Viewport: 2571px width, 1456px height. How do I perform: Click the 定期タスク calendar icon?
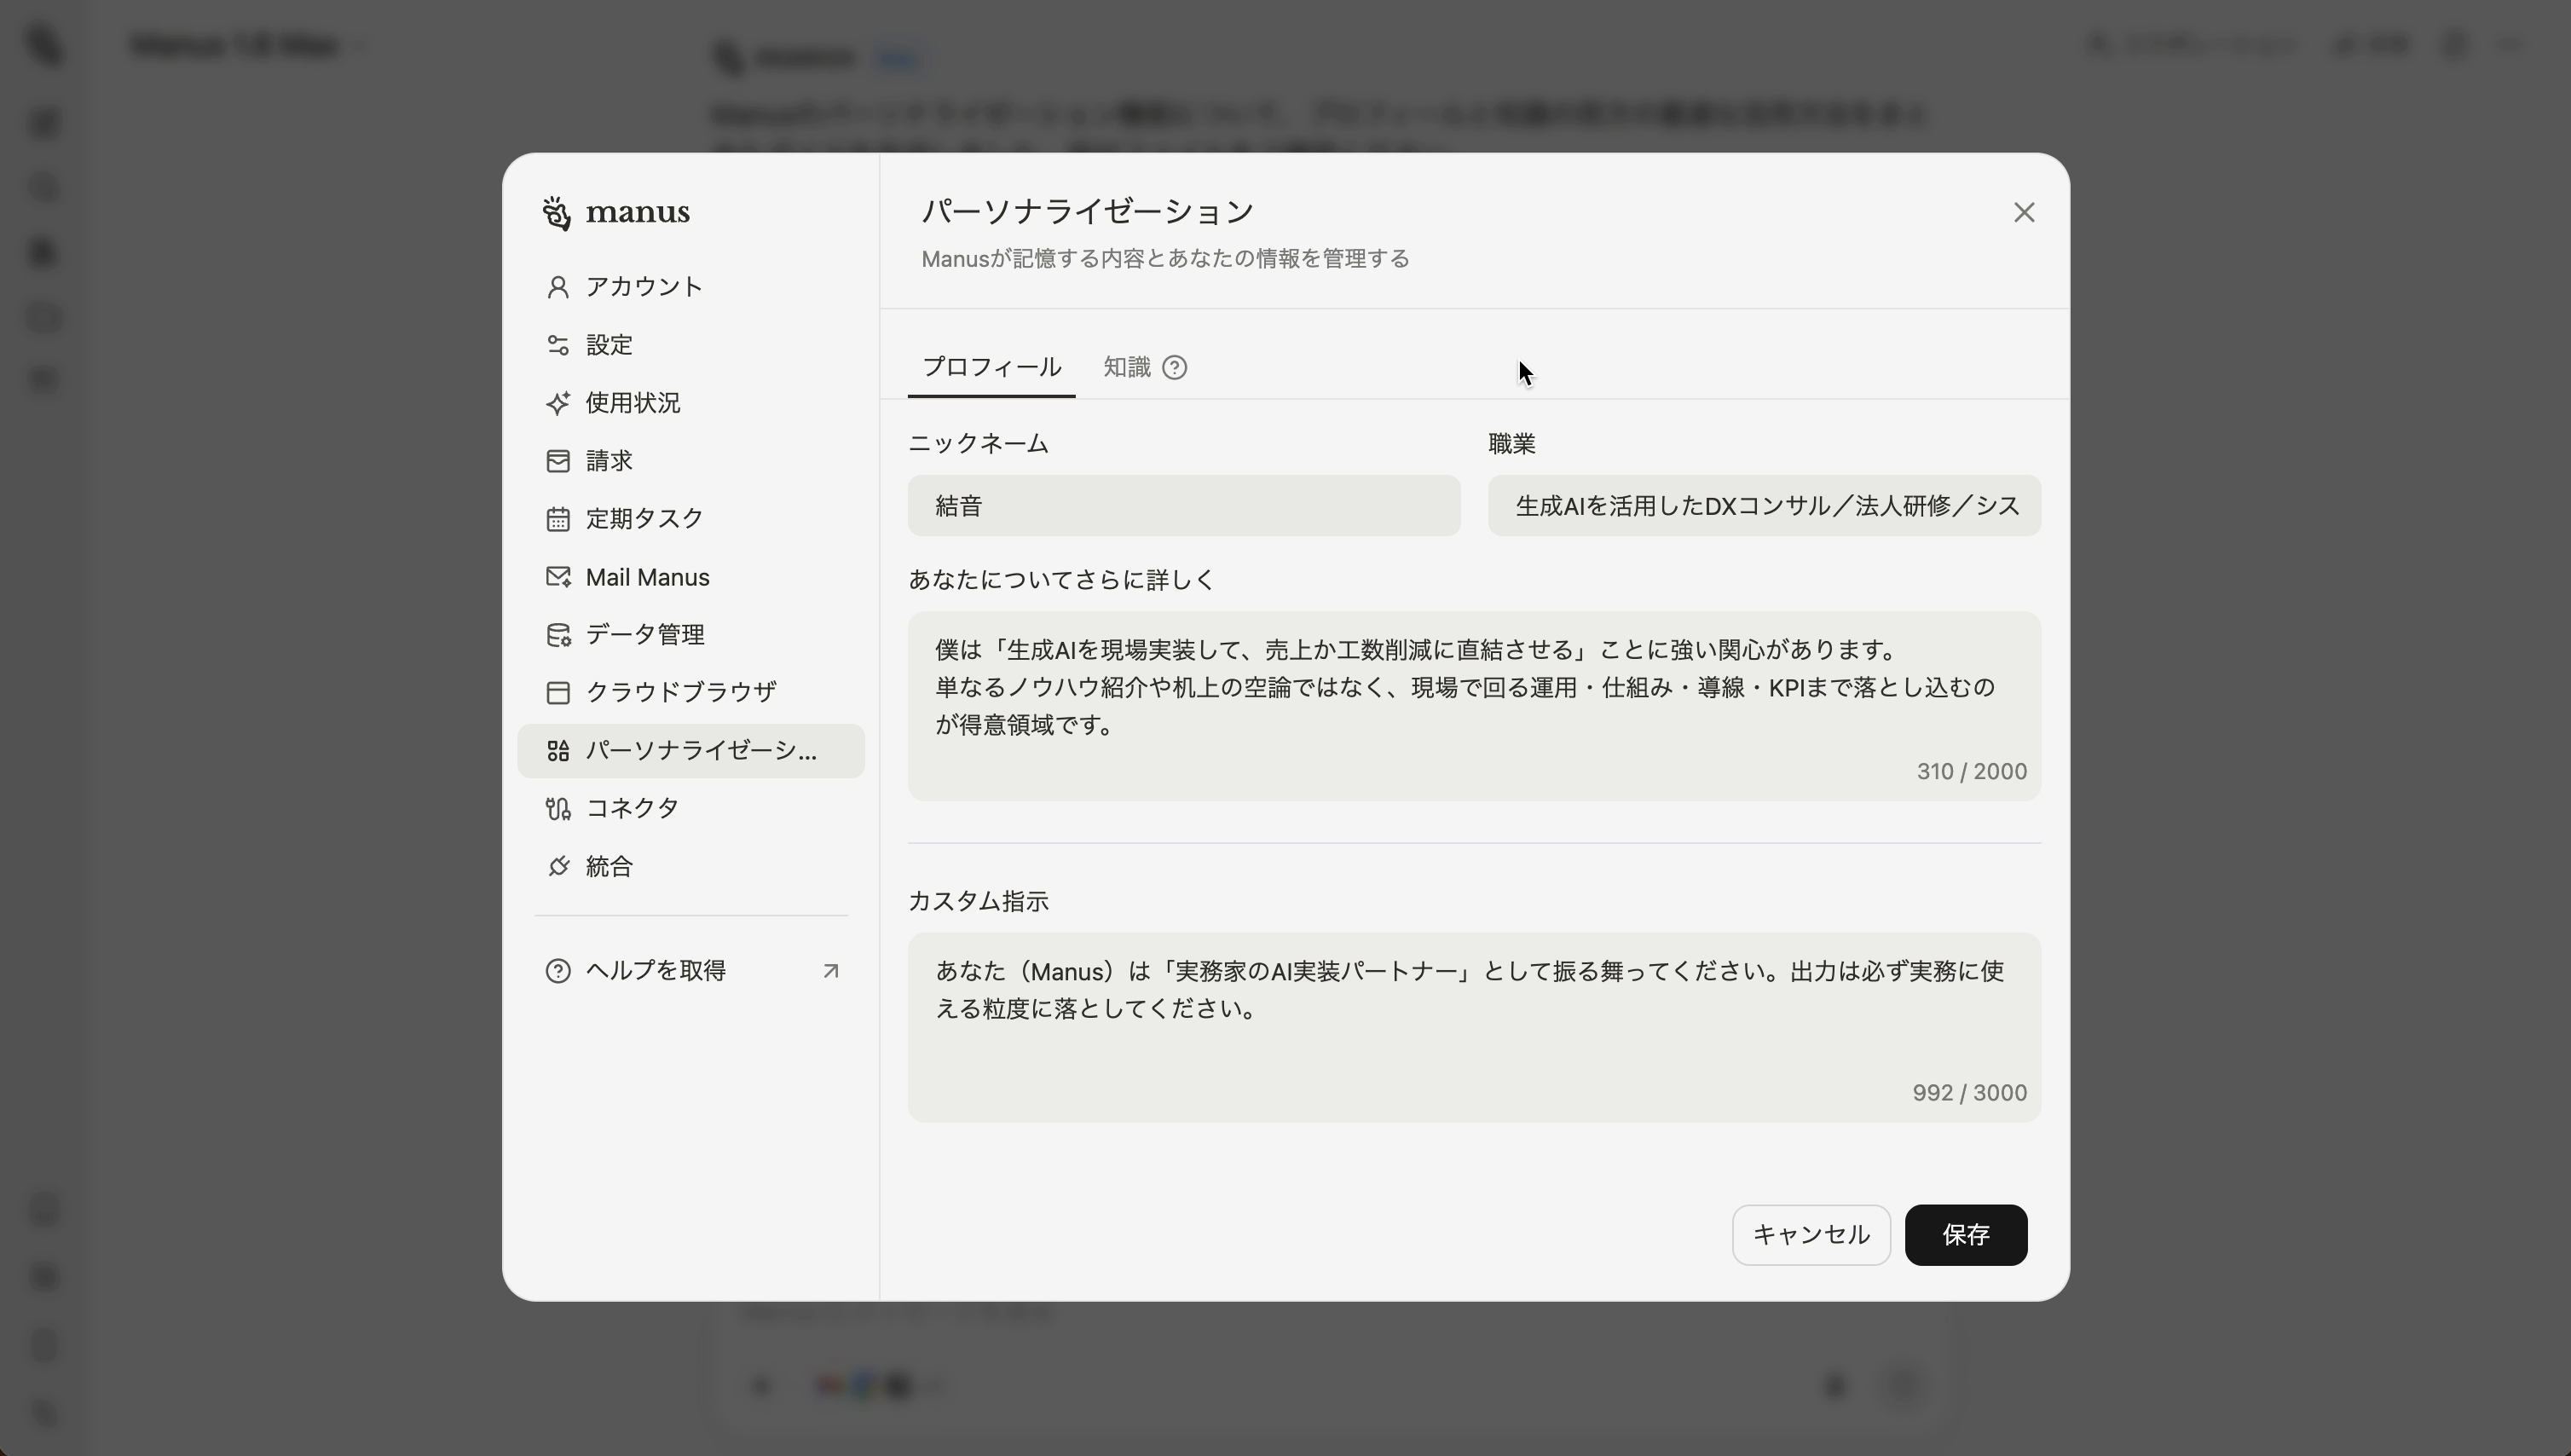coord(558,519)
